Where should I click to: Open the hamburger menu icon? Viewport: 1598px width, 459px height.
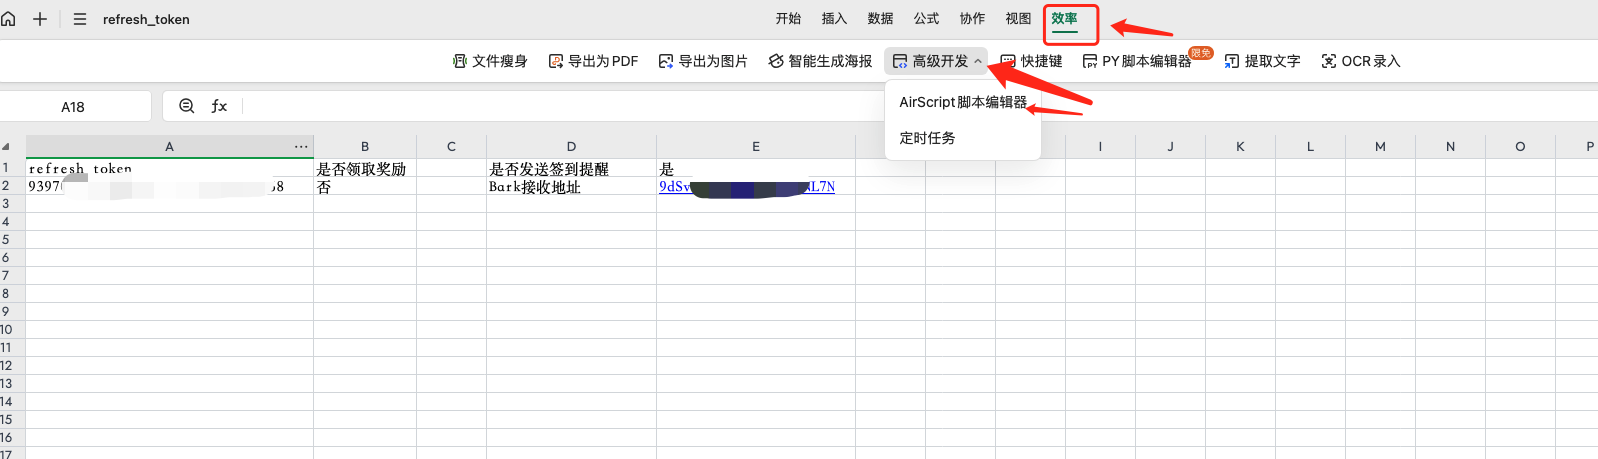(80, 19)
